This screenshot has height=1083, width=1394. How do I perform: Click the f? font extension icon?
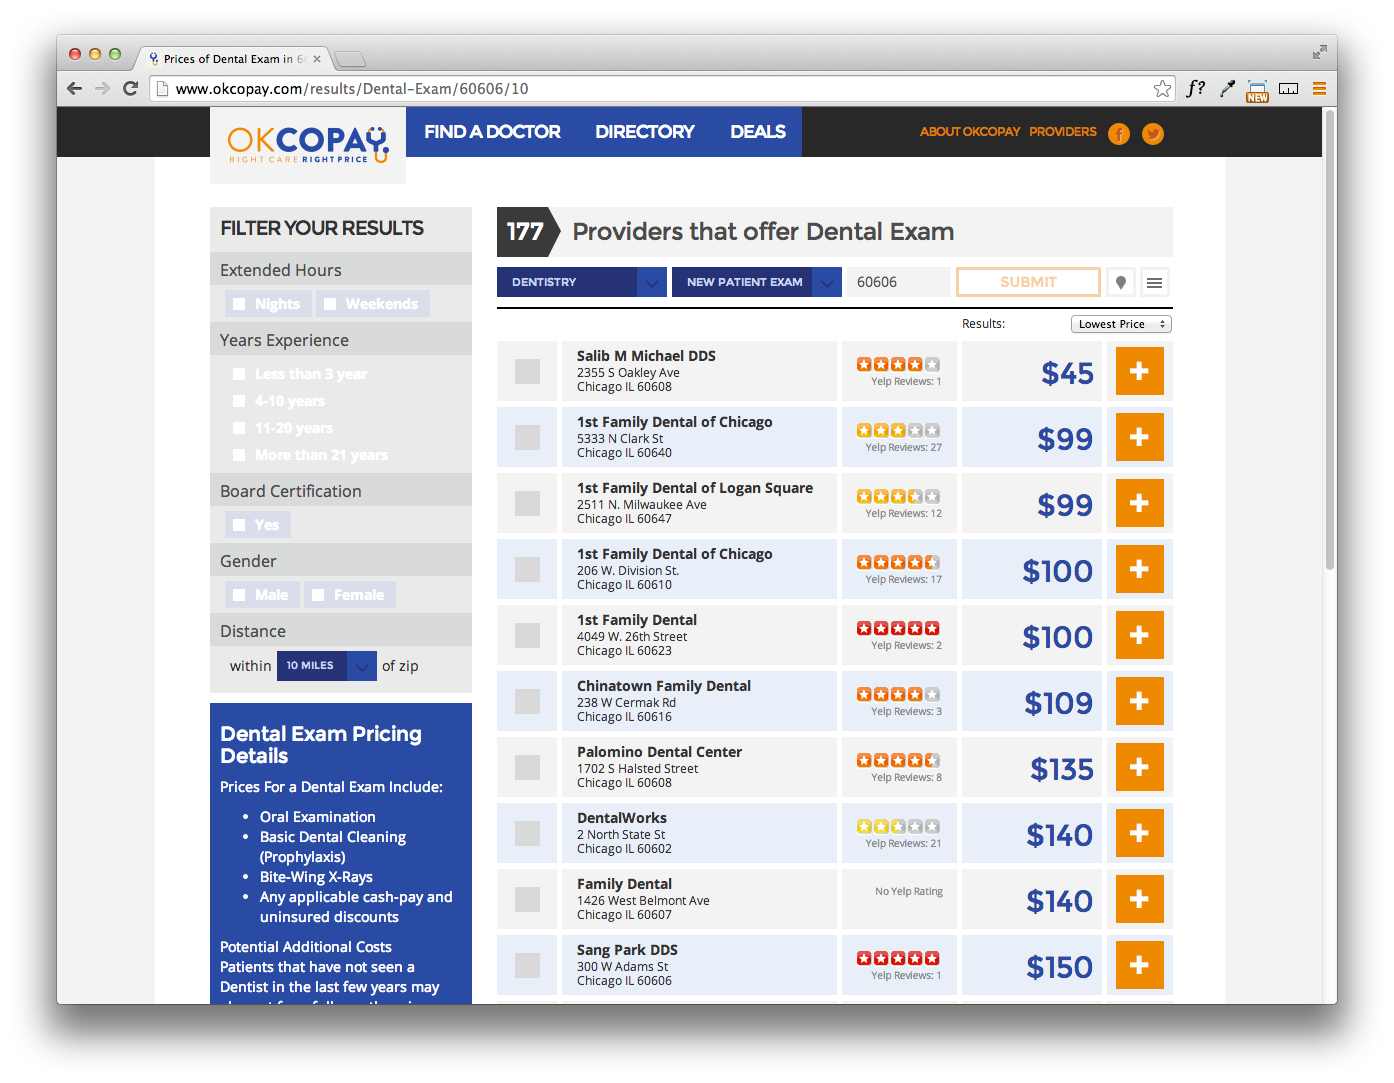point(1195,88)
